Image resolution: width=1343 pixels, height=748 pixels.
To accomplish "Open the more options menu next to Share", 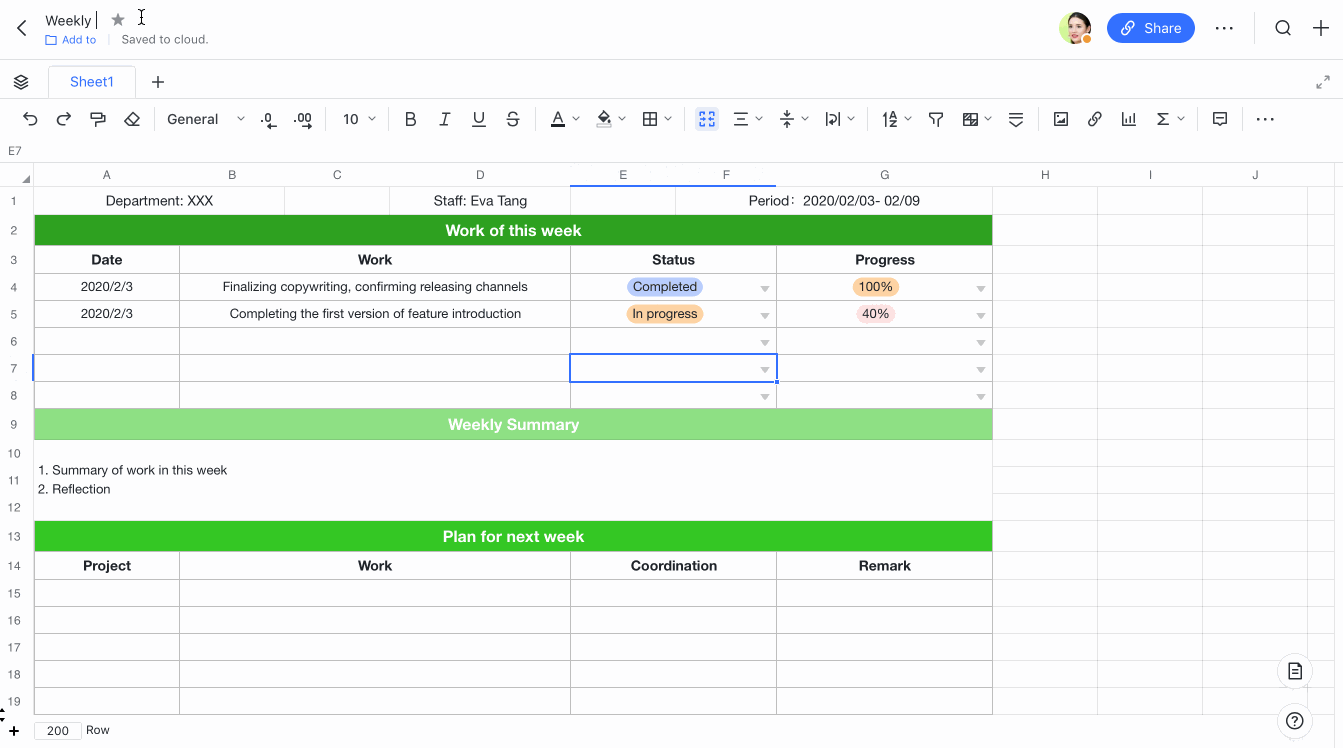I will 1224,28.
